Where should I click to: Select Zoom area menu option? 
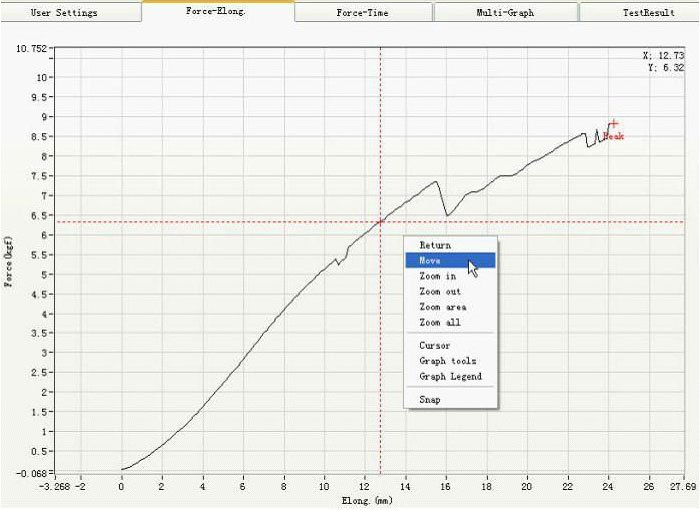(x=442, y=307)
